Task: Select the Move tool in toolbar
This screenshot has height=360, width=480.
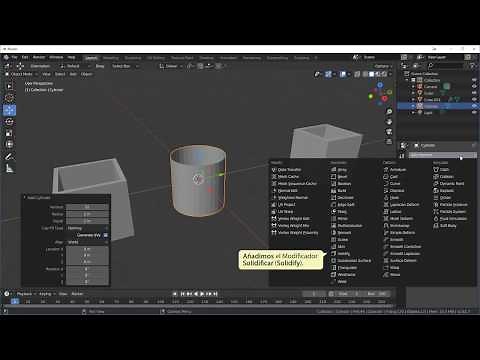Action: click(9, 110)
